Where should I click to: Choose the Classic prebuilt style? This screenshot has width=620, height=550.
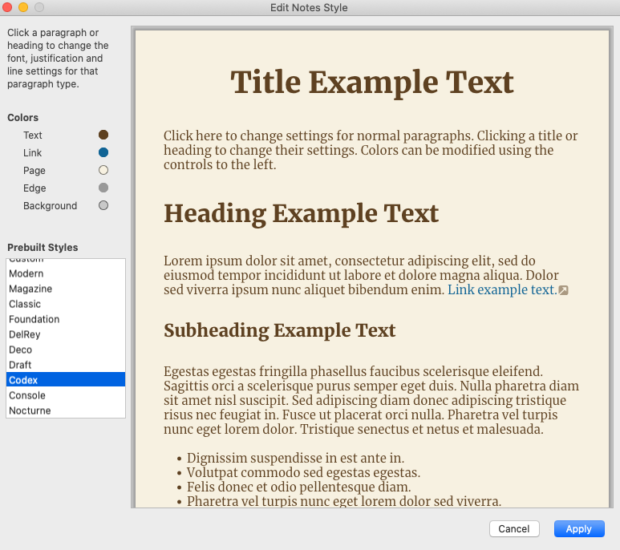(66, 304)
